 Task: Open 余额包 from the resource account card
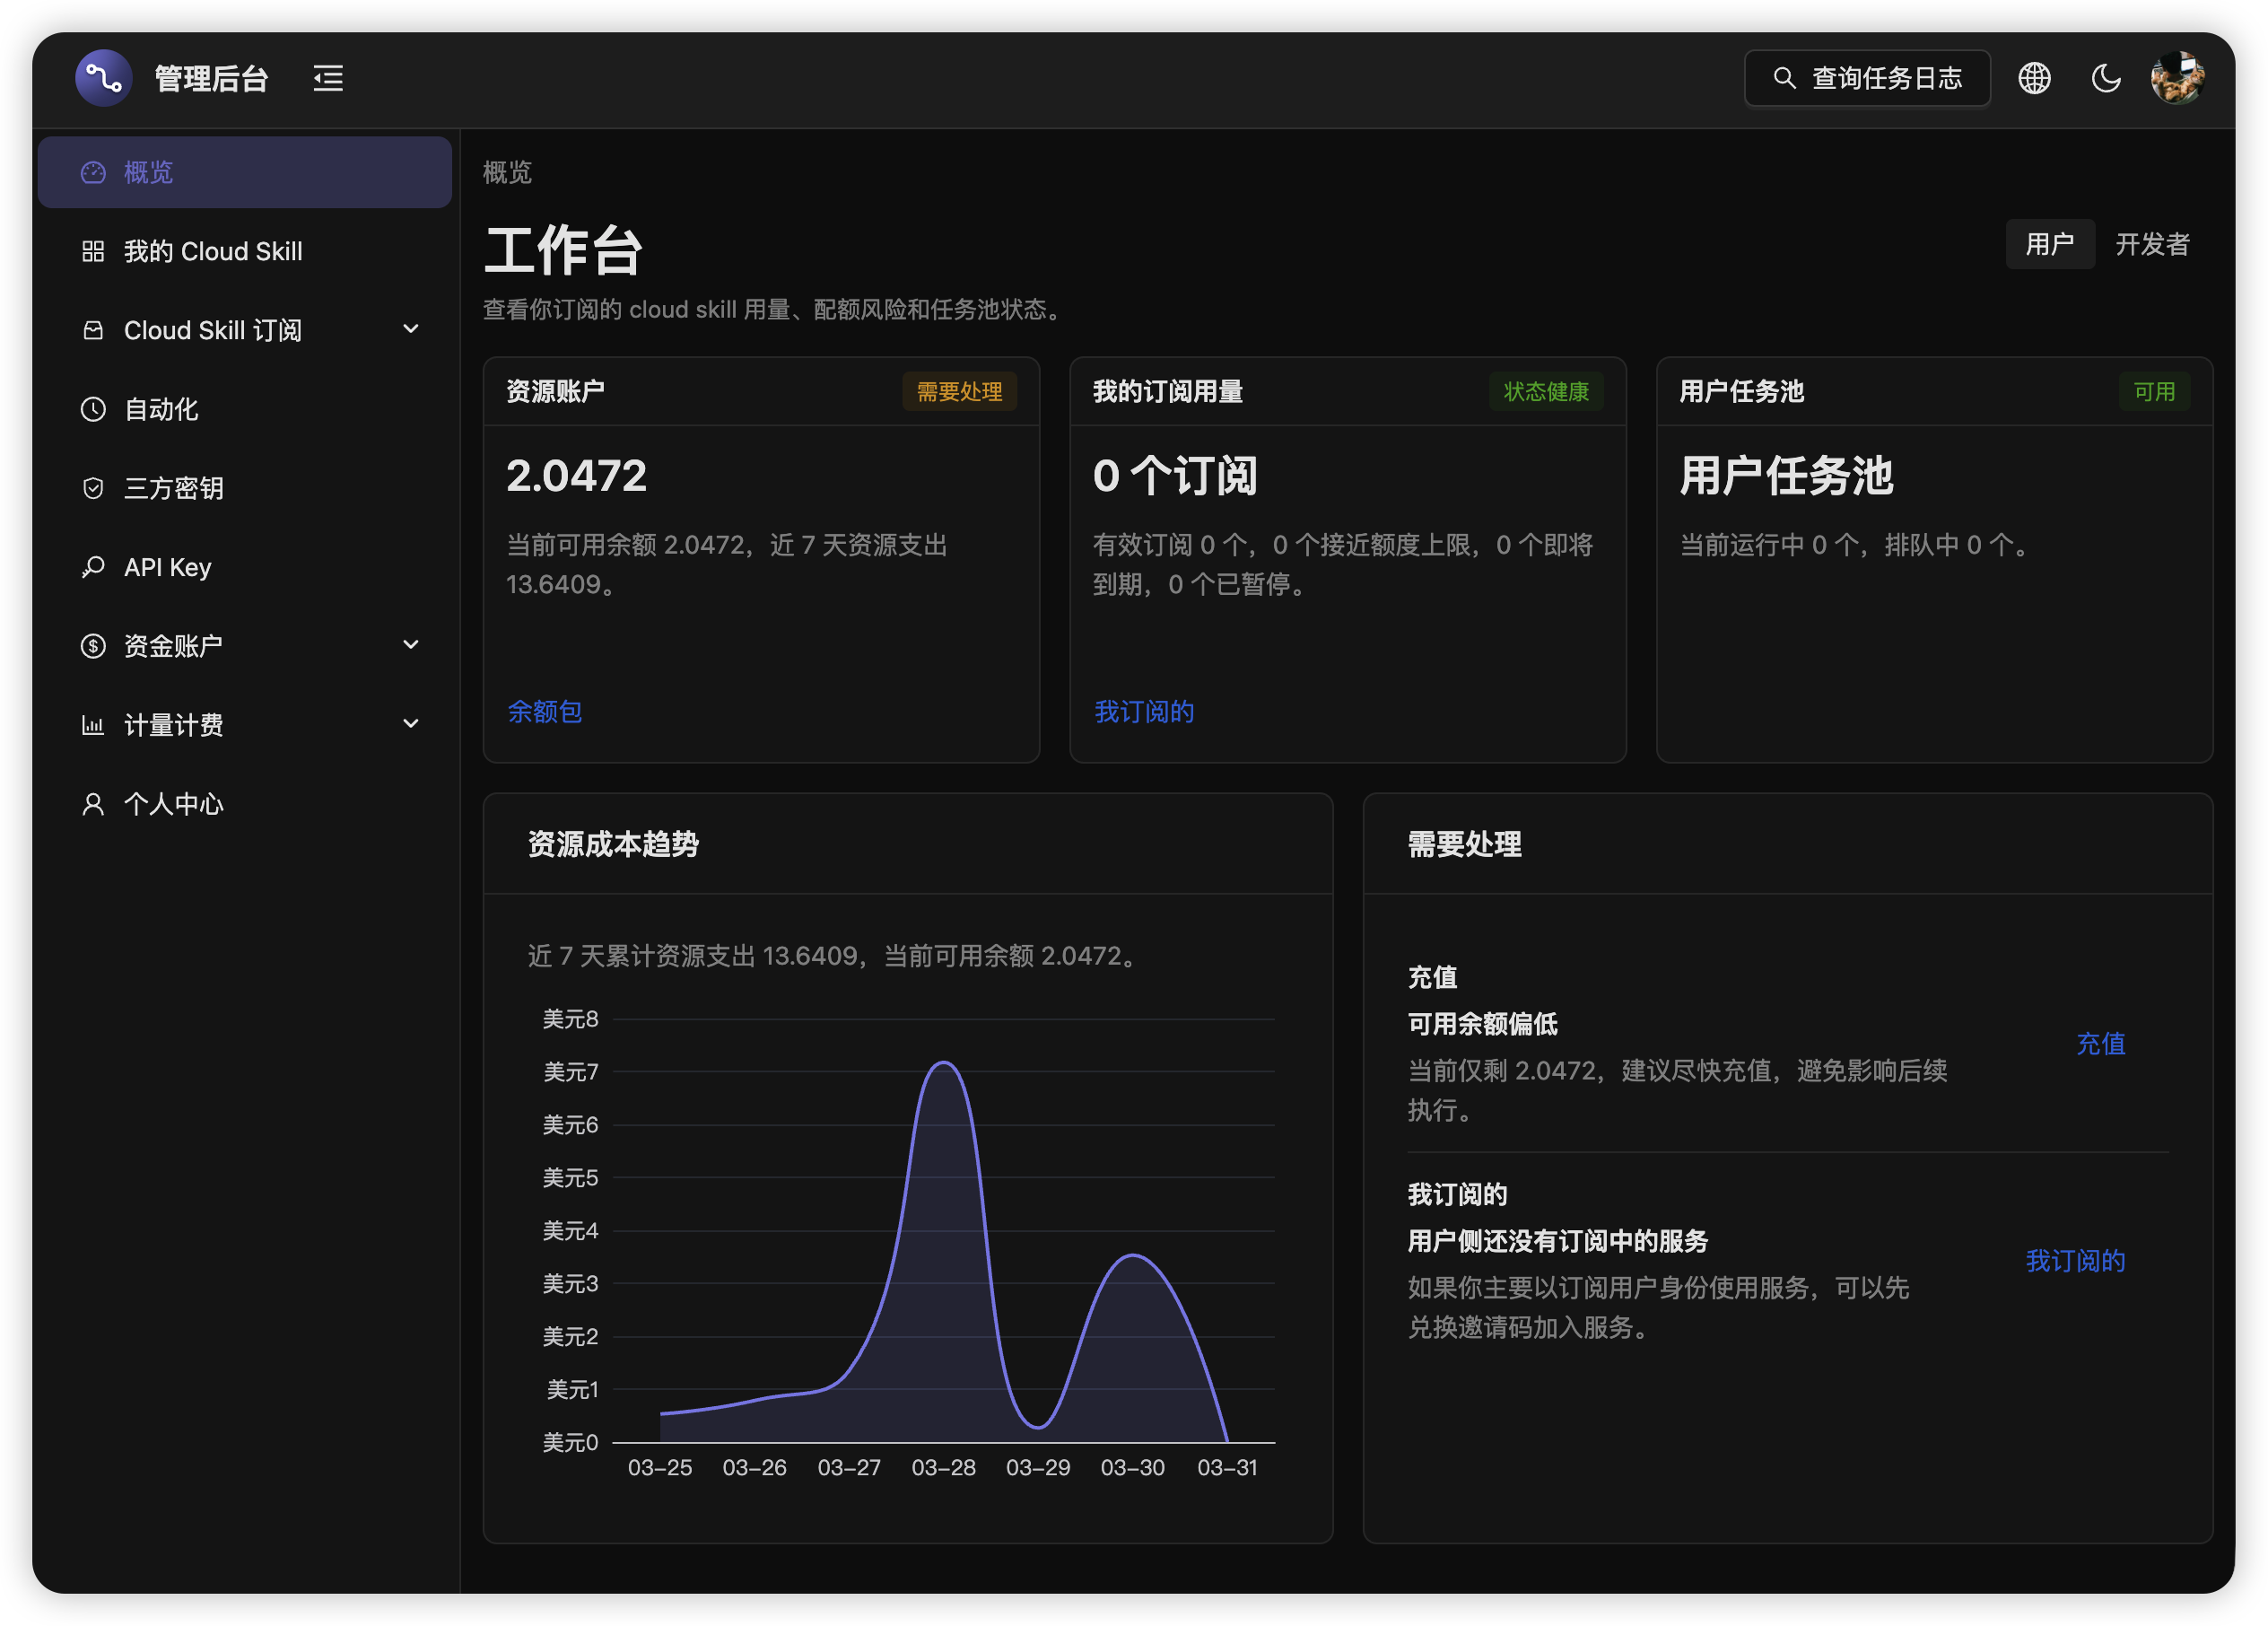click(545, 711)
